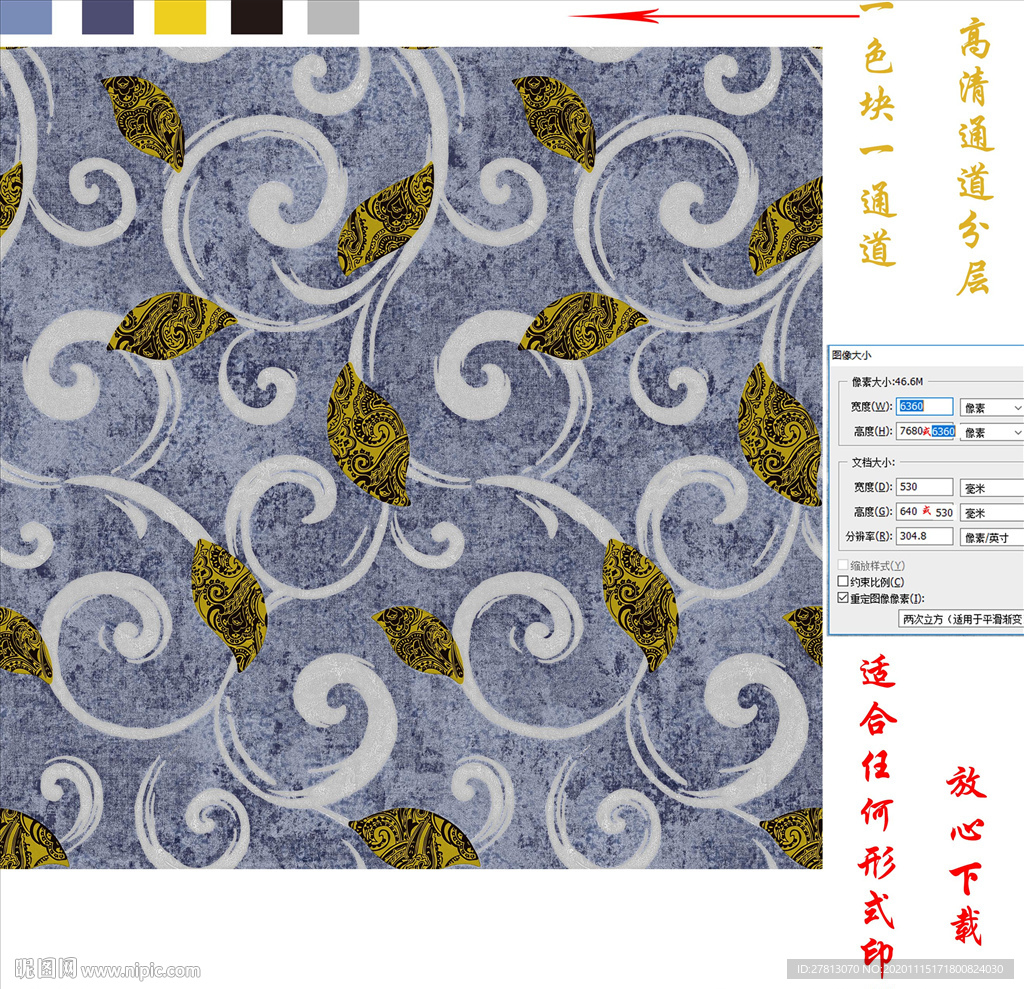Open the 像素/英寸 resolution unit dropdown
The image size is (1024, 989).
(991, 538)
